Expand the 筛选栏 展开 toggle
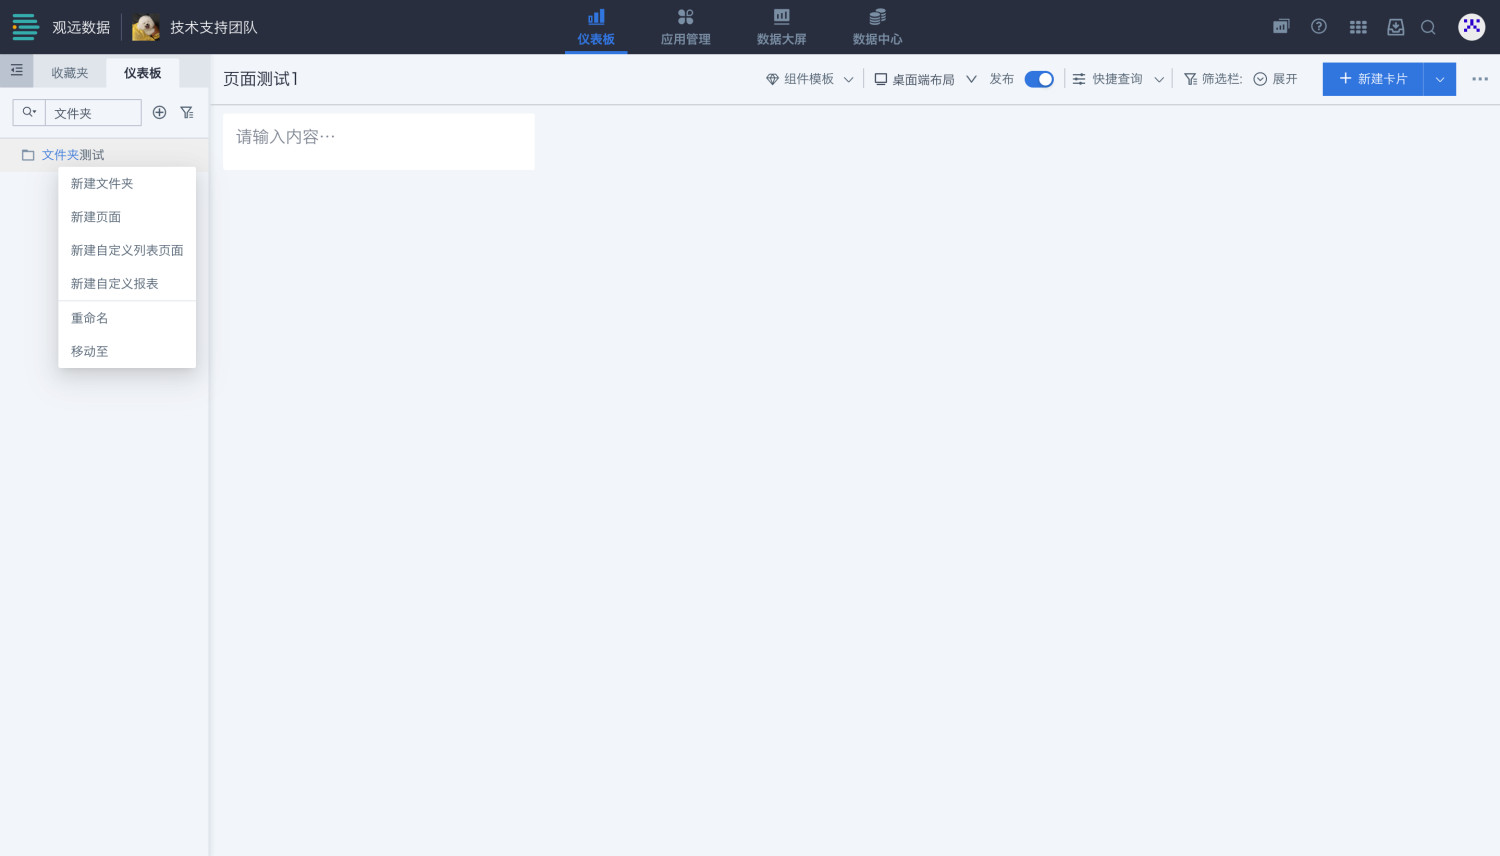The height and width of the screenshot is (856, 1500). click(1275, 79)
